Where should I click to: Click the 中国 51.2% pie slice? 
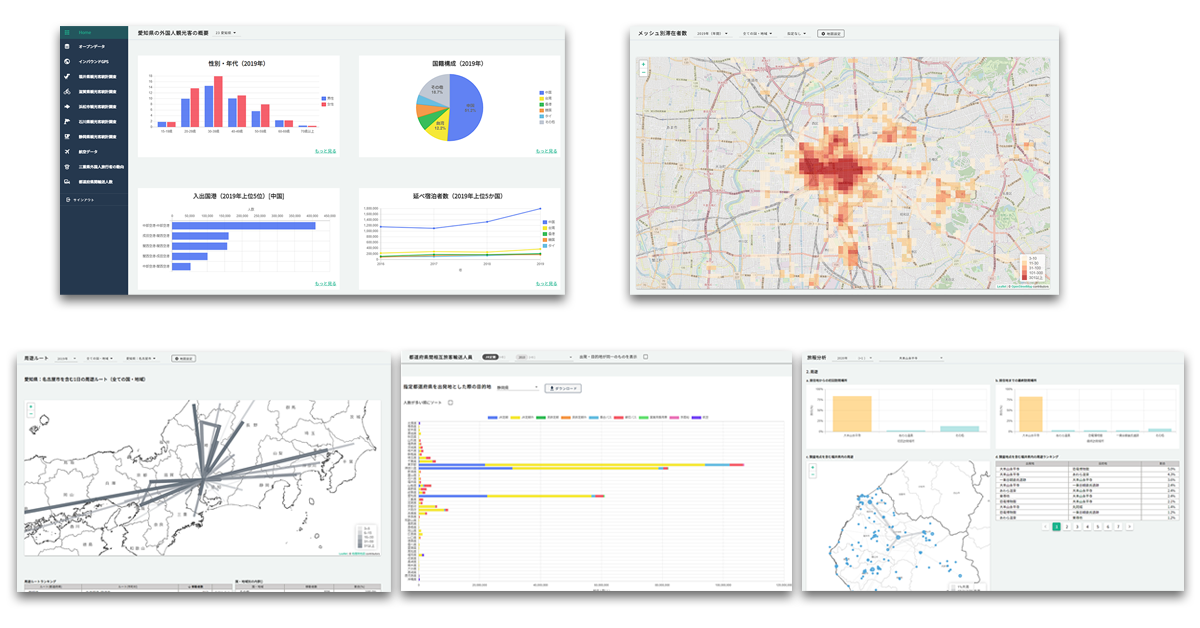[x=468, y=108]
